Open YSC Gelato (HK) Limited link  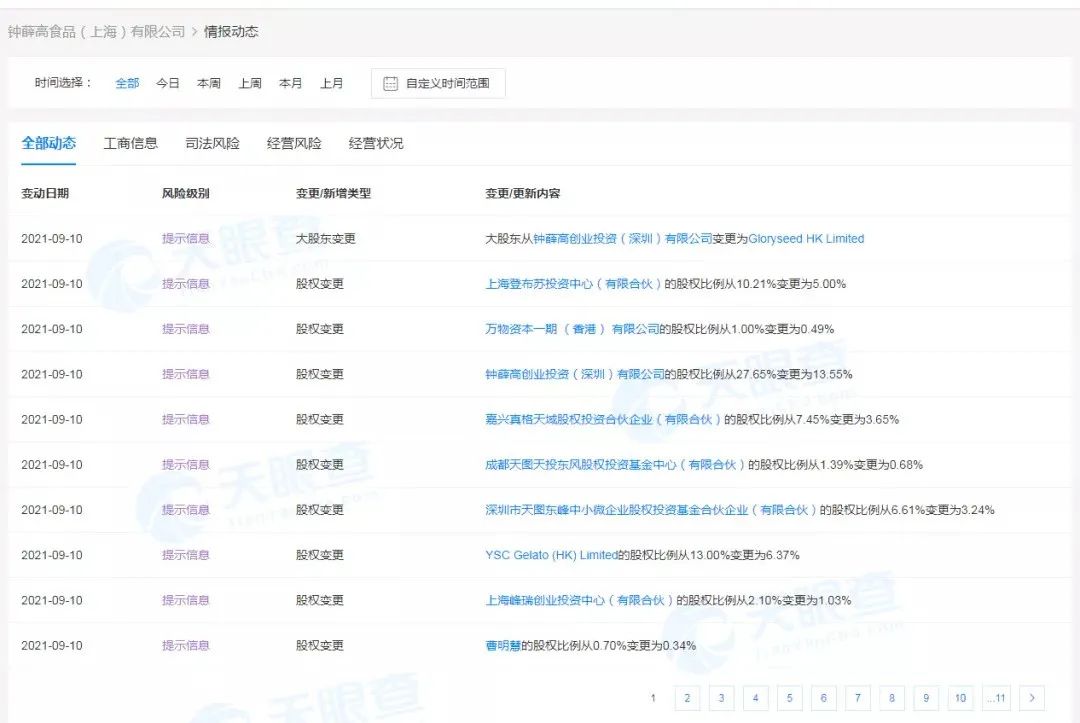point(551,555)
